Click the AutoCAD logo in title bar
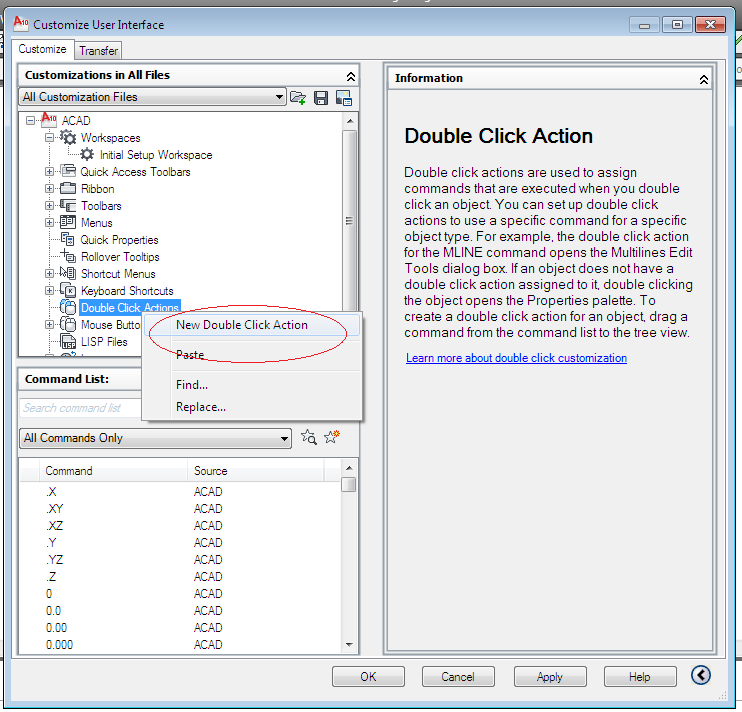 (21, 23)
